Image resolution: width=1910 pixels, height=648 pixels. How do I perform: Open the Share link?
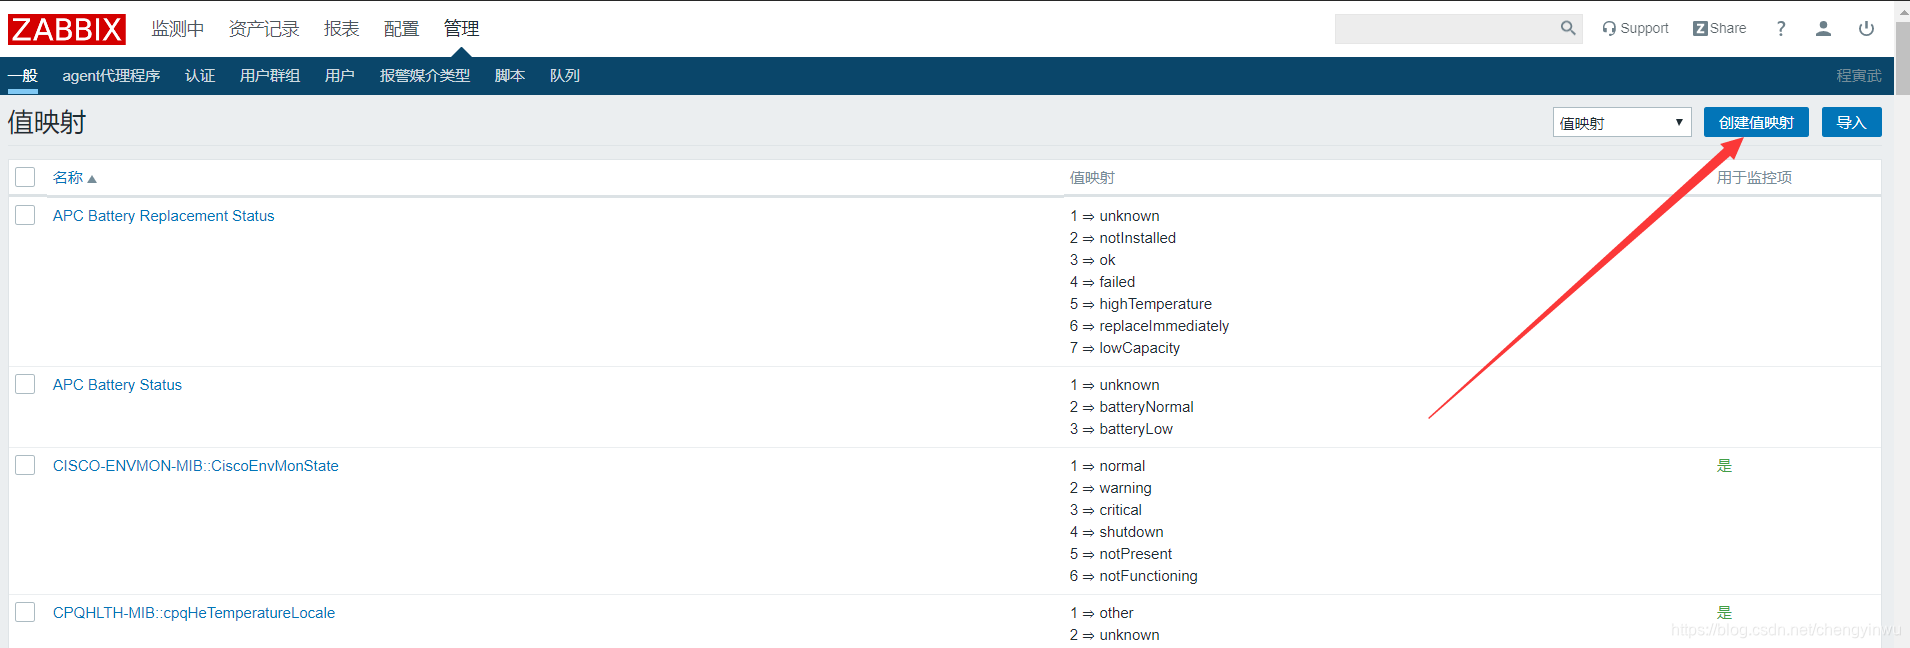pyautogui.click(x=1720, y=29)
